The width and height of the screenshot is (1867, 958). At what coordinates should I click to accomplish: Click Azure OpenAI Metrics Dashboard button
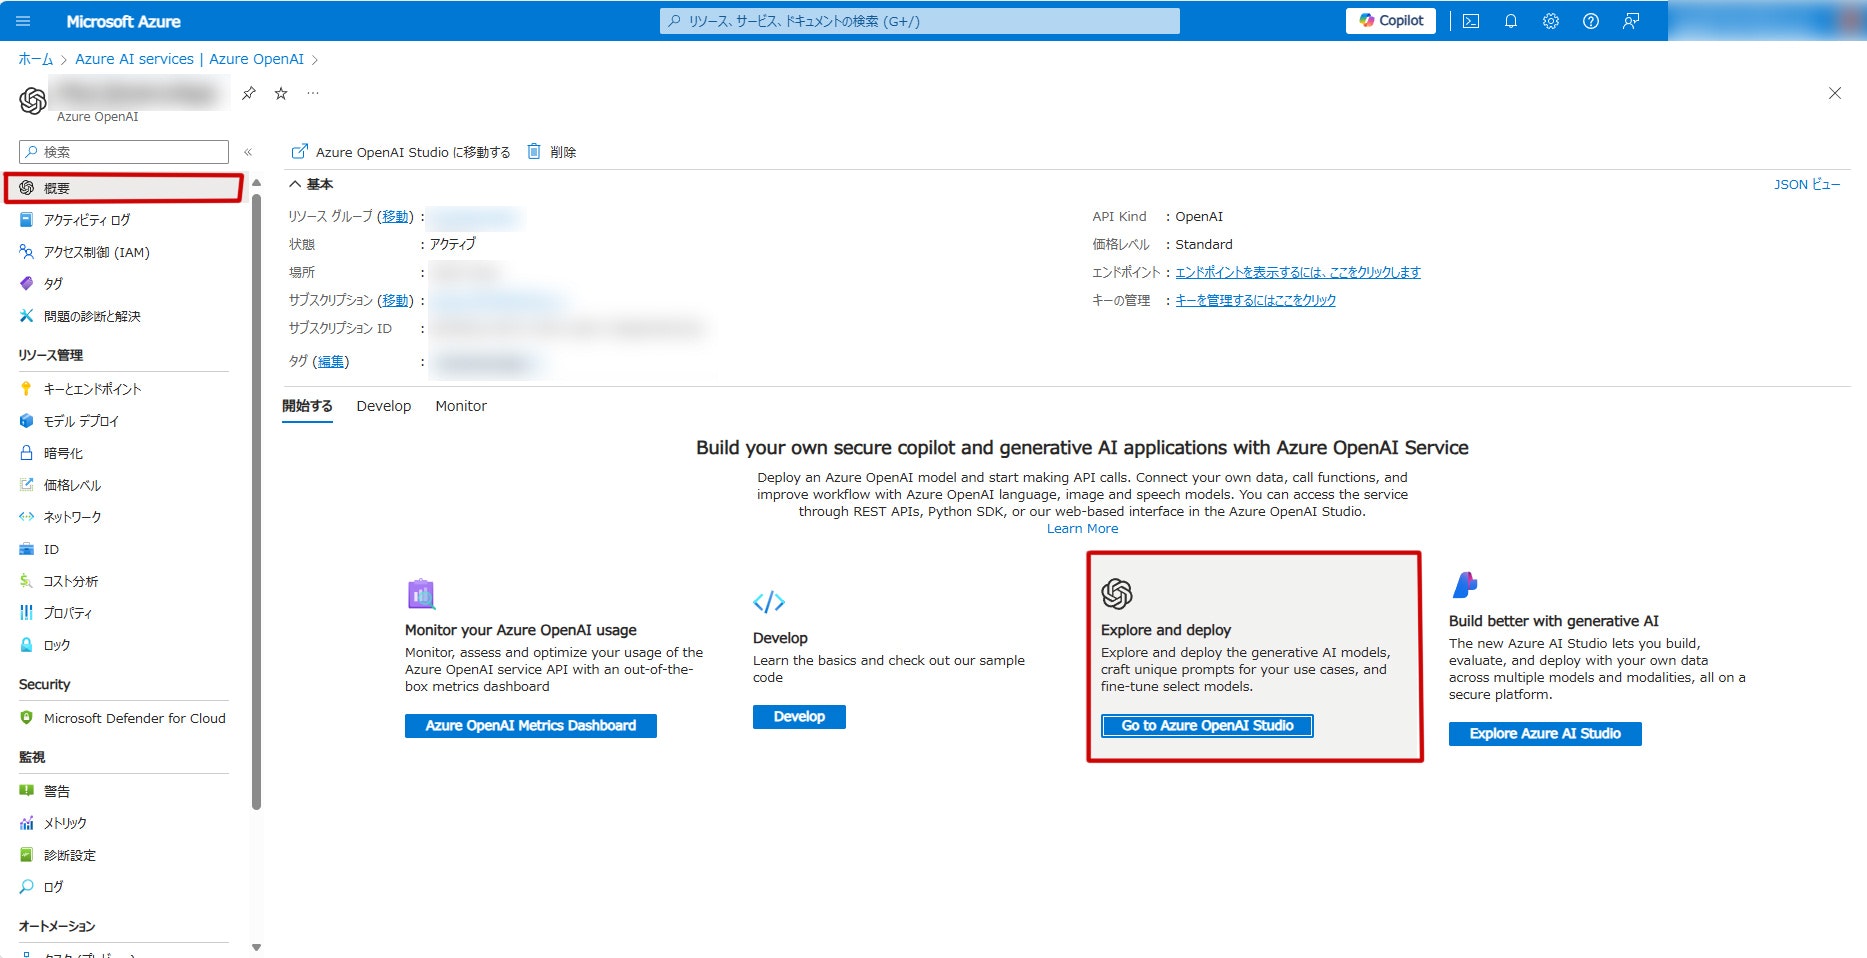click(x=531, y=726)
